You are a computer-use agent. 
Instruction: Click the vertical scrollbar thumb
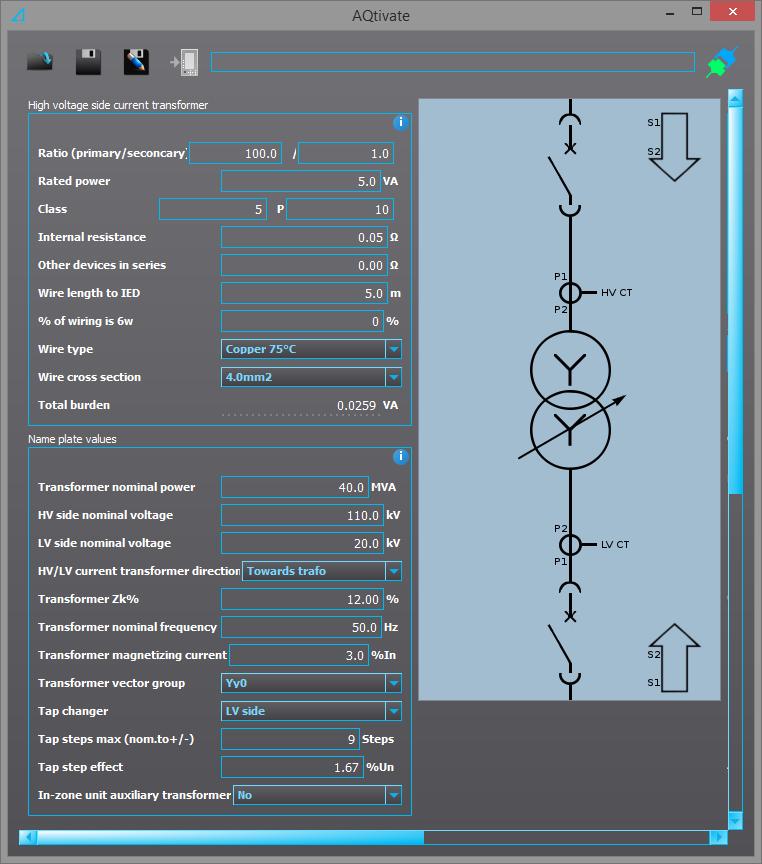click(736, 300)
